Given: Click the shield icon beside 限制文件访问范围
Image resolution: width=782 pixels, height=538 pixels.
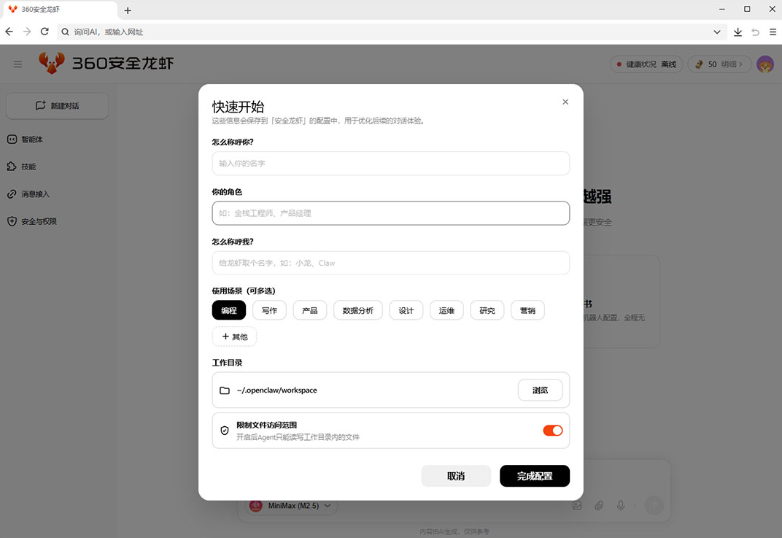Looking at the screenshot, I should click(224, 430).
